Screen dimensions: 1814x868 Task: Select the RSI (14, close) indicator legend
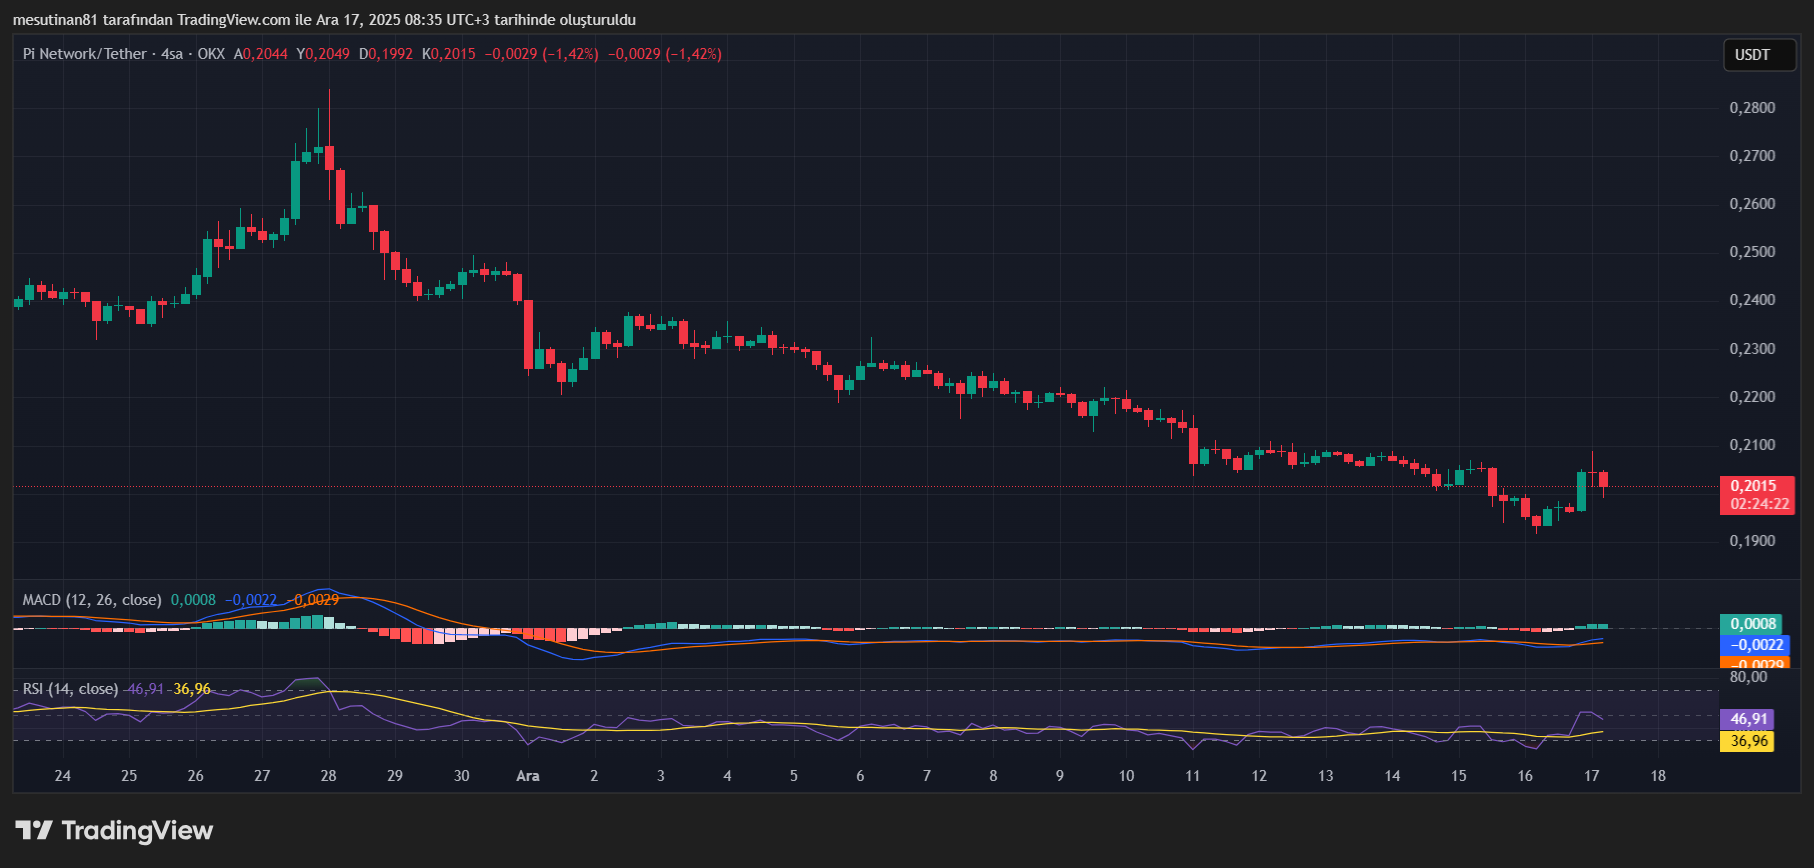pyautogui.click(x=70, y=689)
